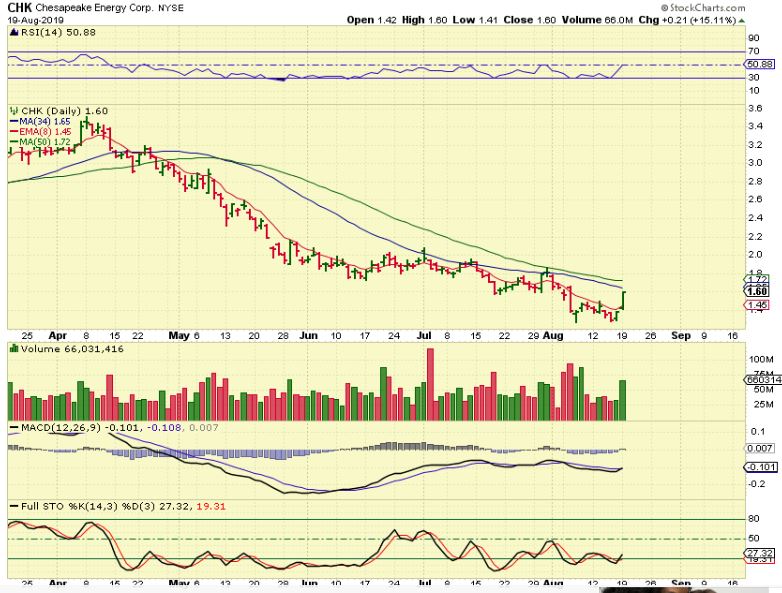Click the black Full STO legend line marker
The image size is (782, 593).
point(14,507)
